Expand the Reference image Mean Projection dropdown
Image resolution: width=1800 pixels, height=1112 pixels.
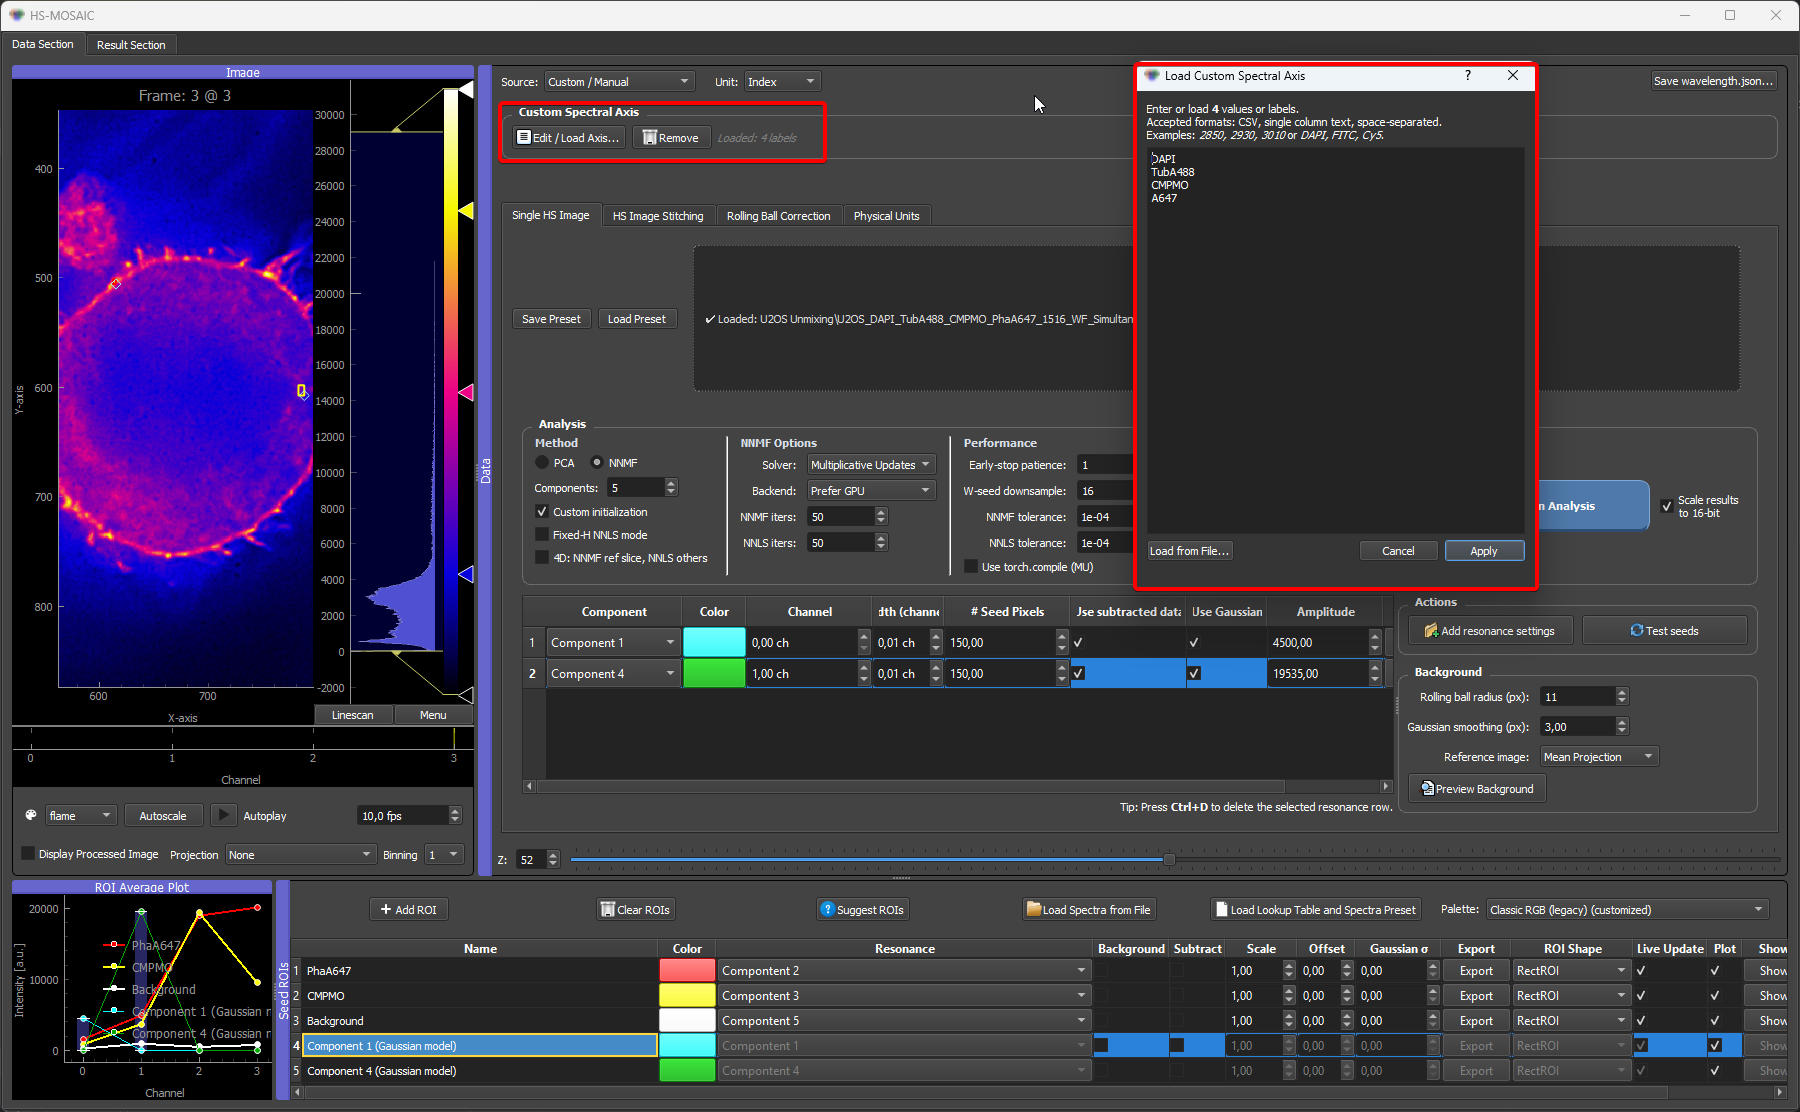point(1599,757)
